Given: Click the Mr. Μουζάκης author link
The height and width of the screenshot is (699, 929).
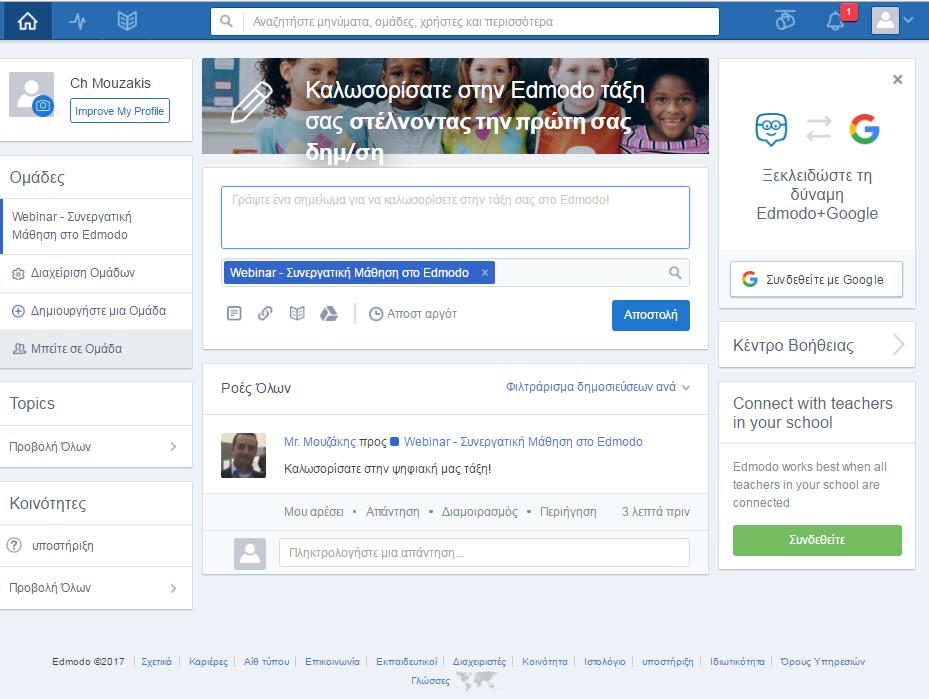Looking at the screenshot, I should (x=320, y=442).
